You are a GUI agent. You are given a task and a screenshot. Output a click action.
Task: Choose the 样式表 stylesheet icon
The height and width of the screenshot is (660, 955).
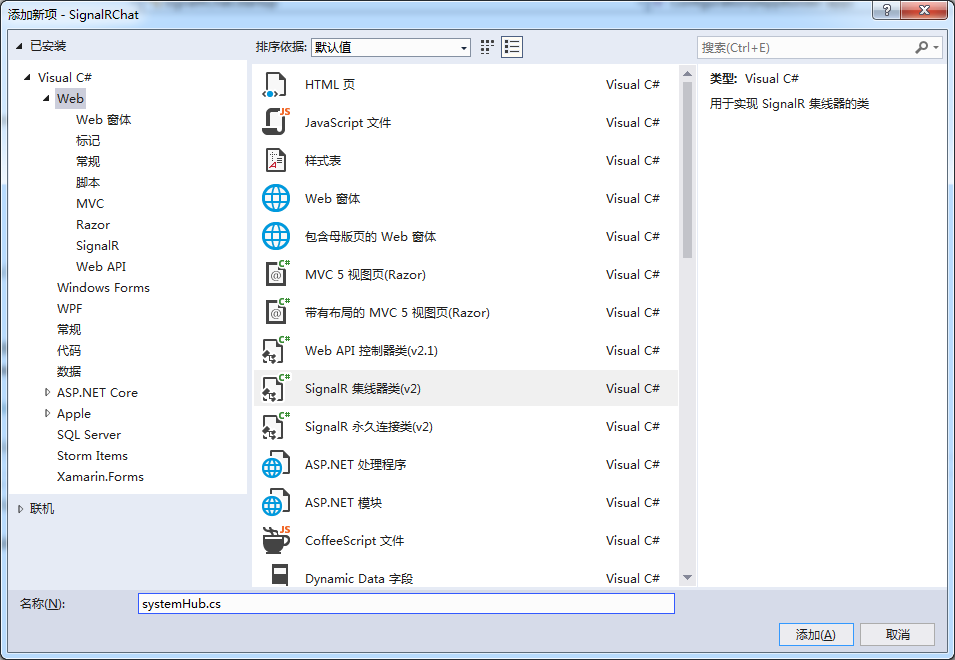click(275, 161)
